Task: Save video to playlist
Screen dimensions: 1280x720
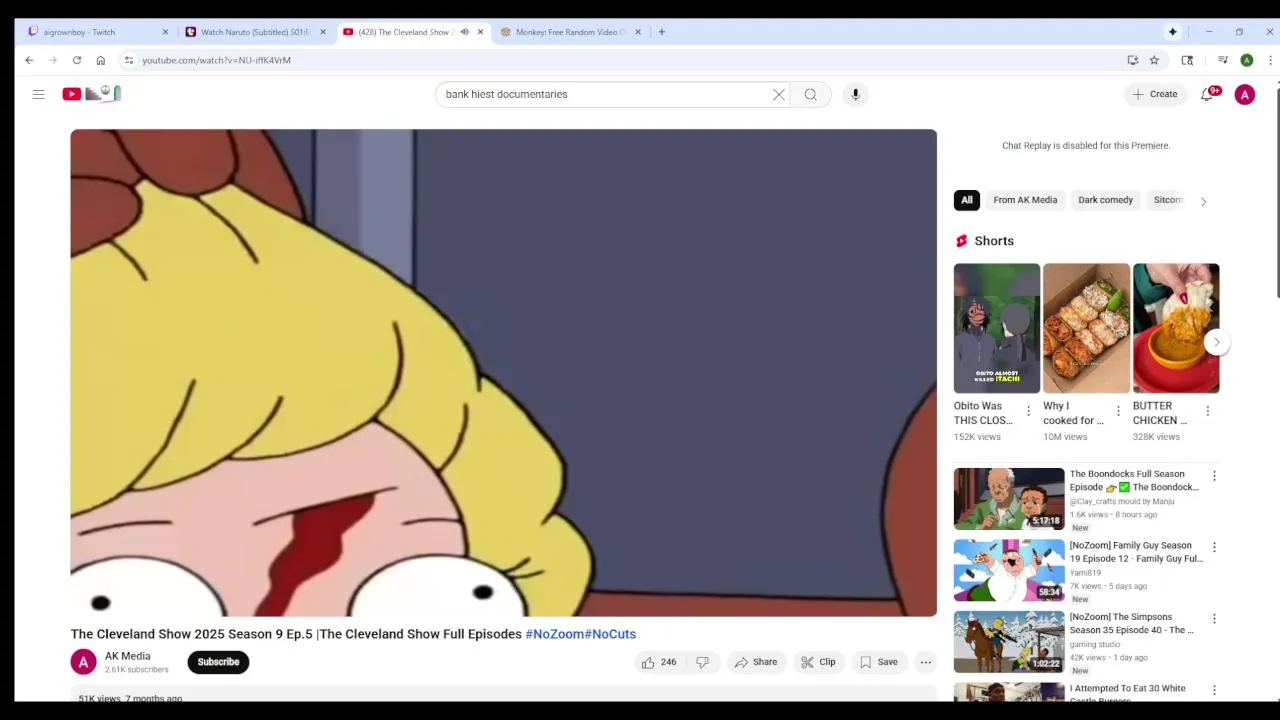Action: point(879,662)
